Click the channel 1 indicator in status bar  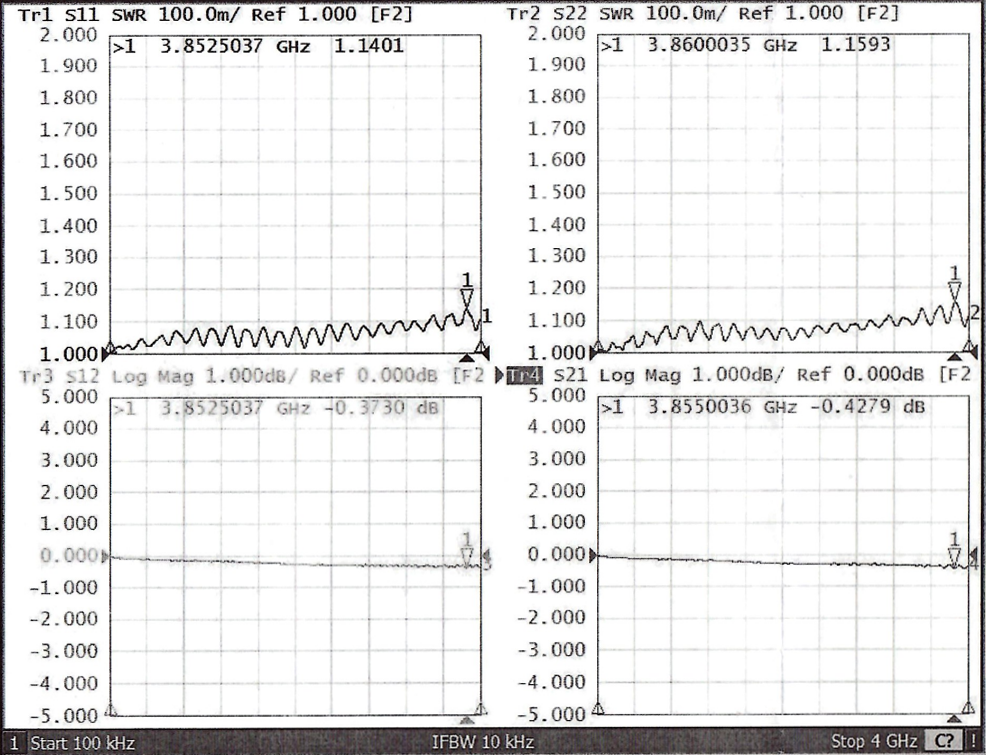14,743
